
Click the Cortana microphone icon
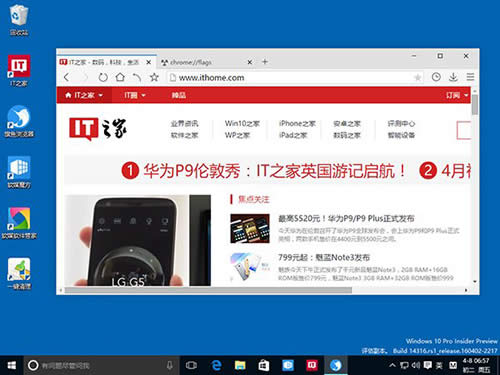(169, 365)
